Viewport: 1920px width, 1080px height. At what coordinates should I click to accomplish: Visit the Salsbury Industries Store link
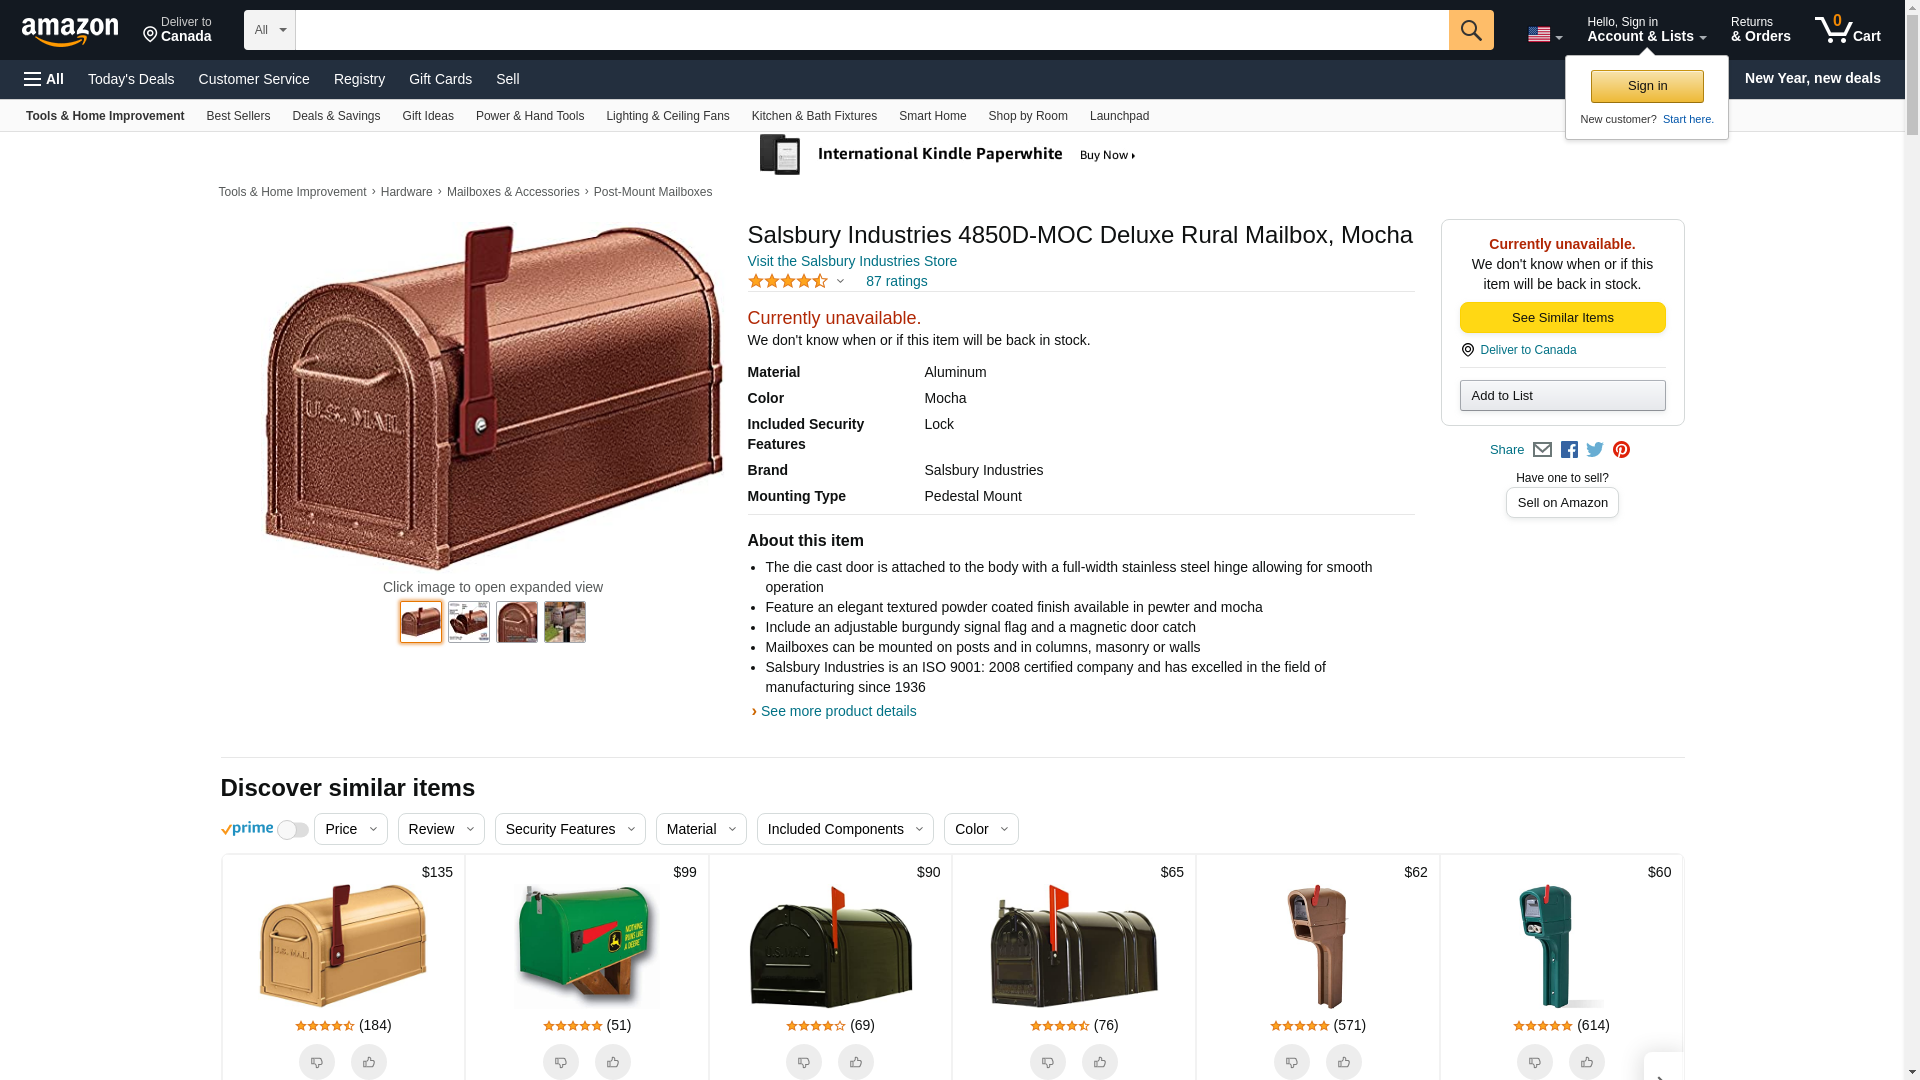[x=851, y=261]
